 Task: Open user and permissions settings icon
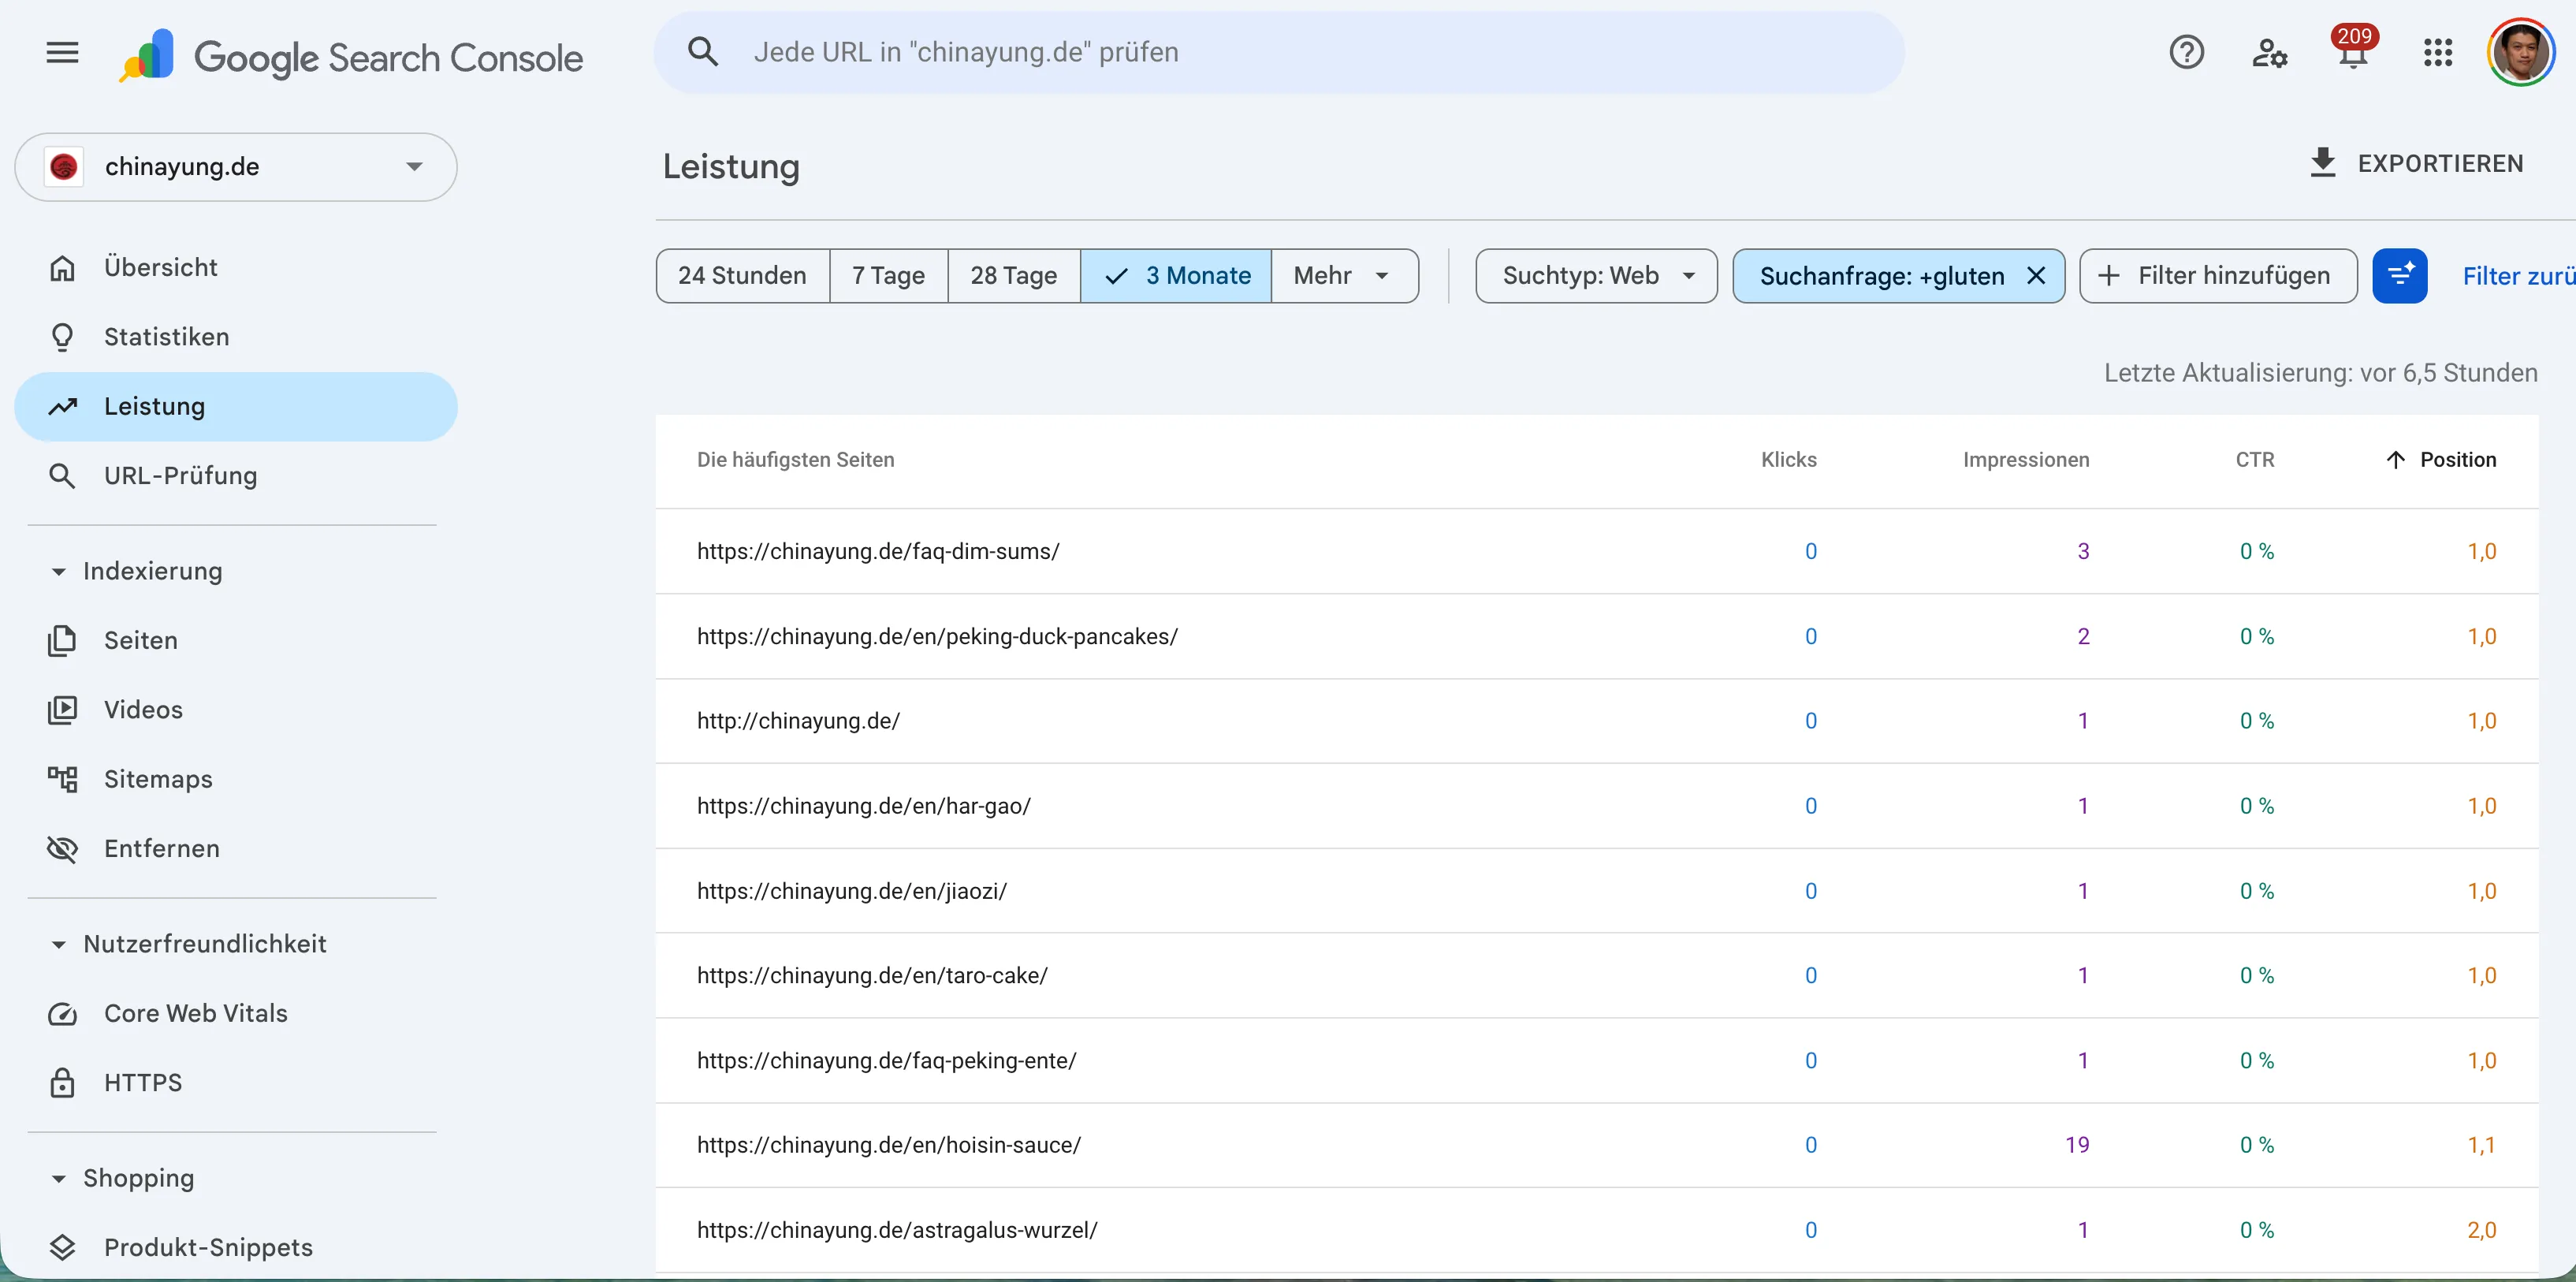[2269, 52]
